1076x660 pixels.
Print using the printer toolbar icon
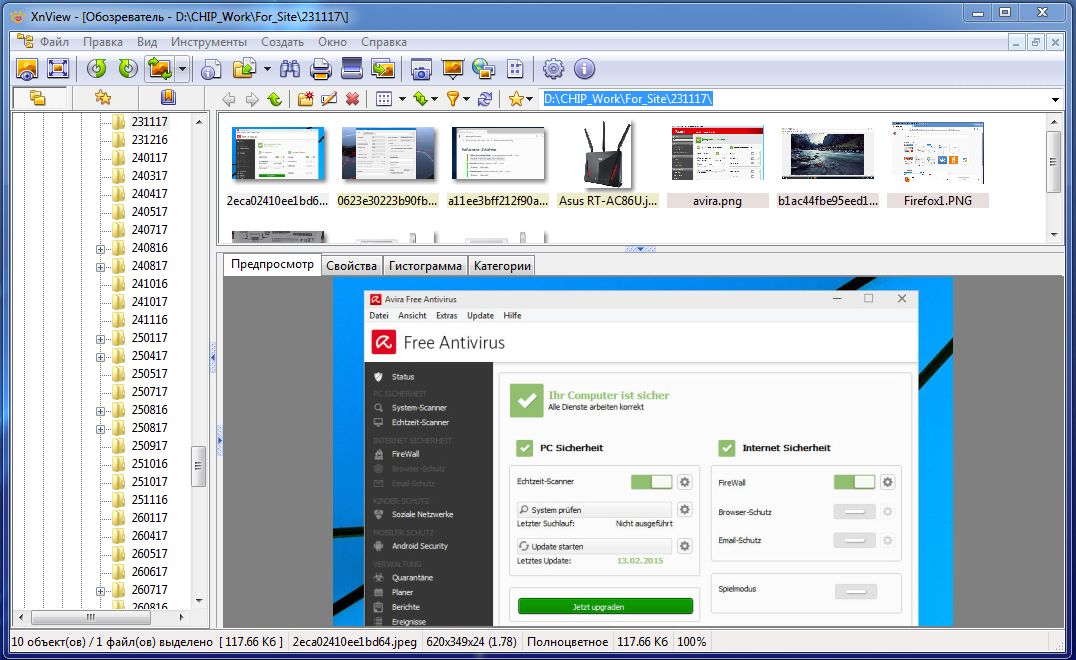pyautogui.click(x=320, y=69)
